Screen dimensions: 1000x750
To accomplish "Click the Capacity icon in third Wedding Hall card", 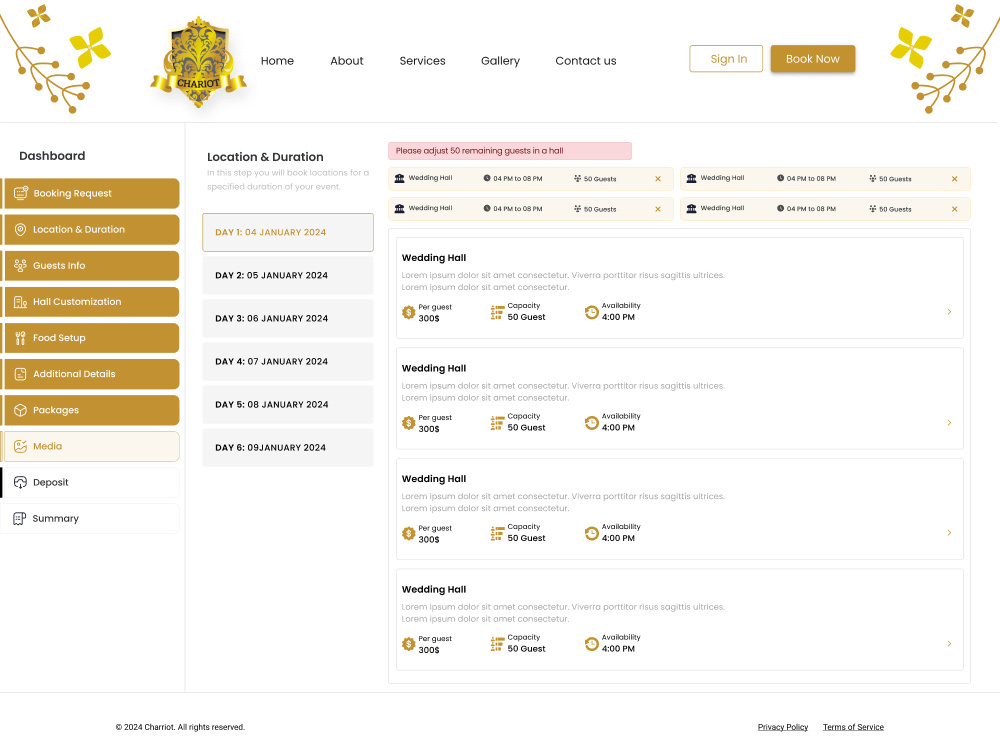I will (x=497, y=533).
